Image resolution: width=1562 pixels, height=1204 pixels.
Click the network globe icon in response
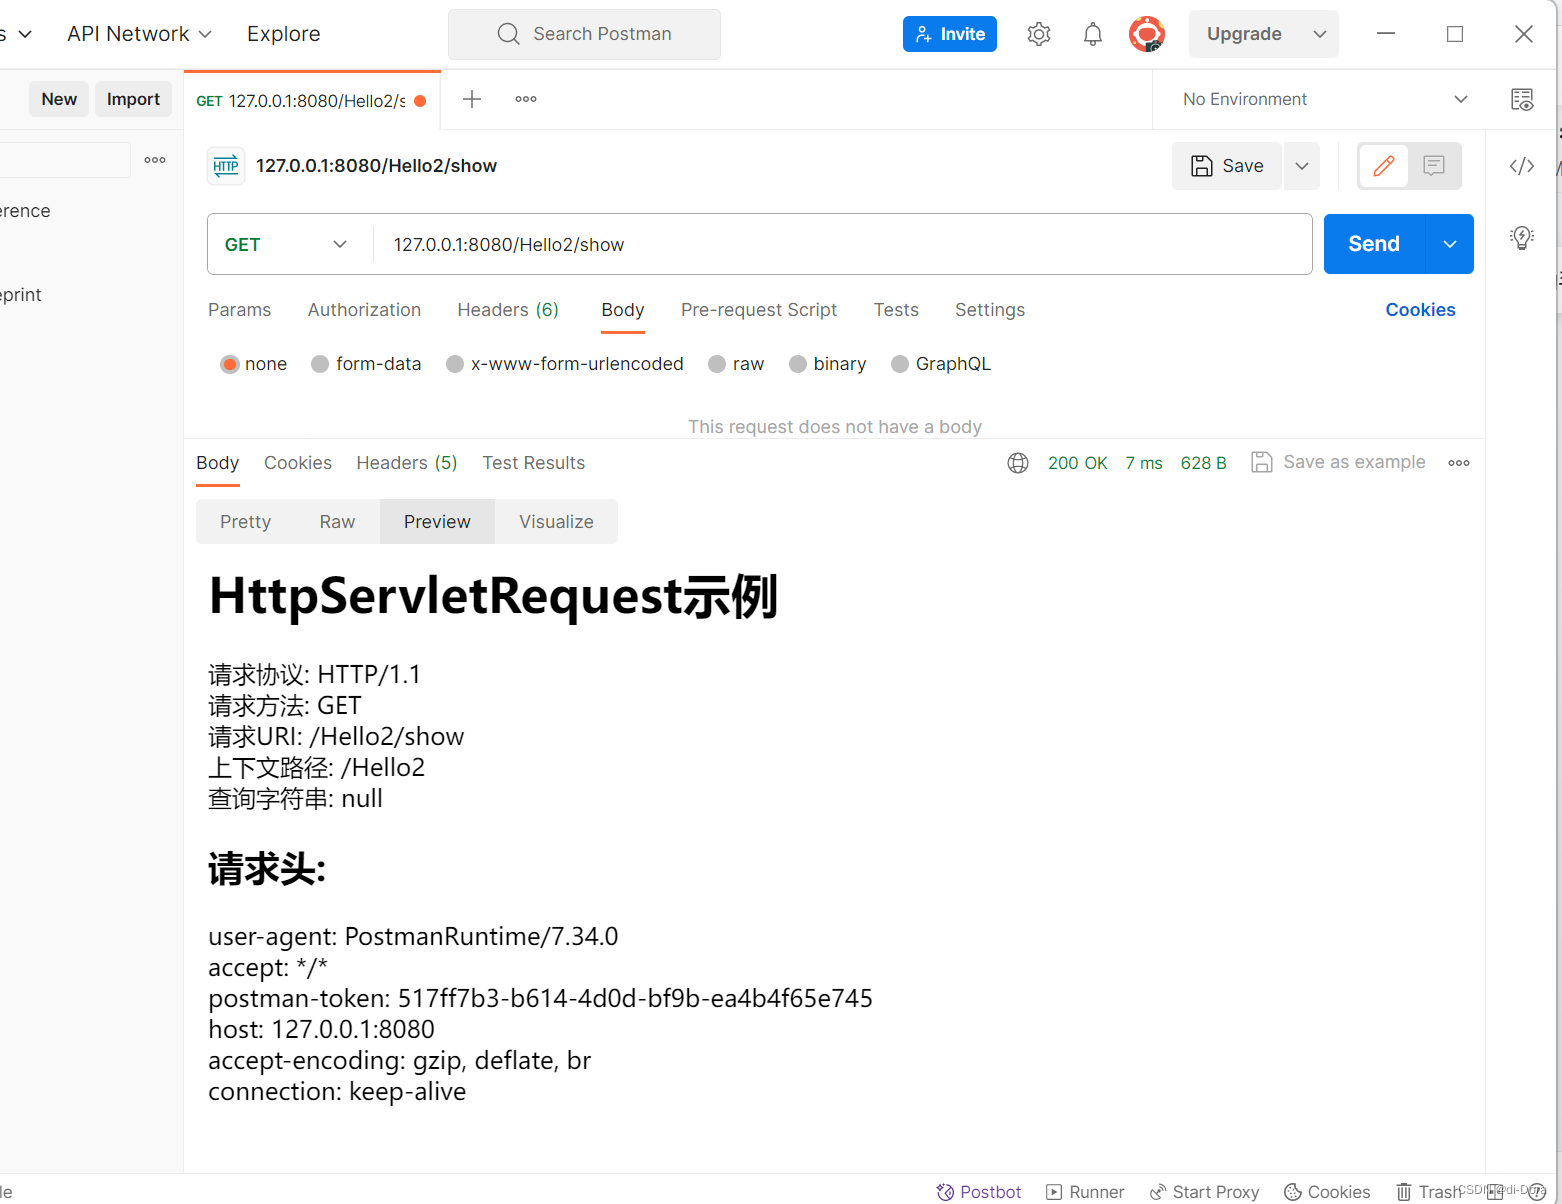point(1018,463)
